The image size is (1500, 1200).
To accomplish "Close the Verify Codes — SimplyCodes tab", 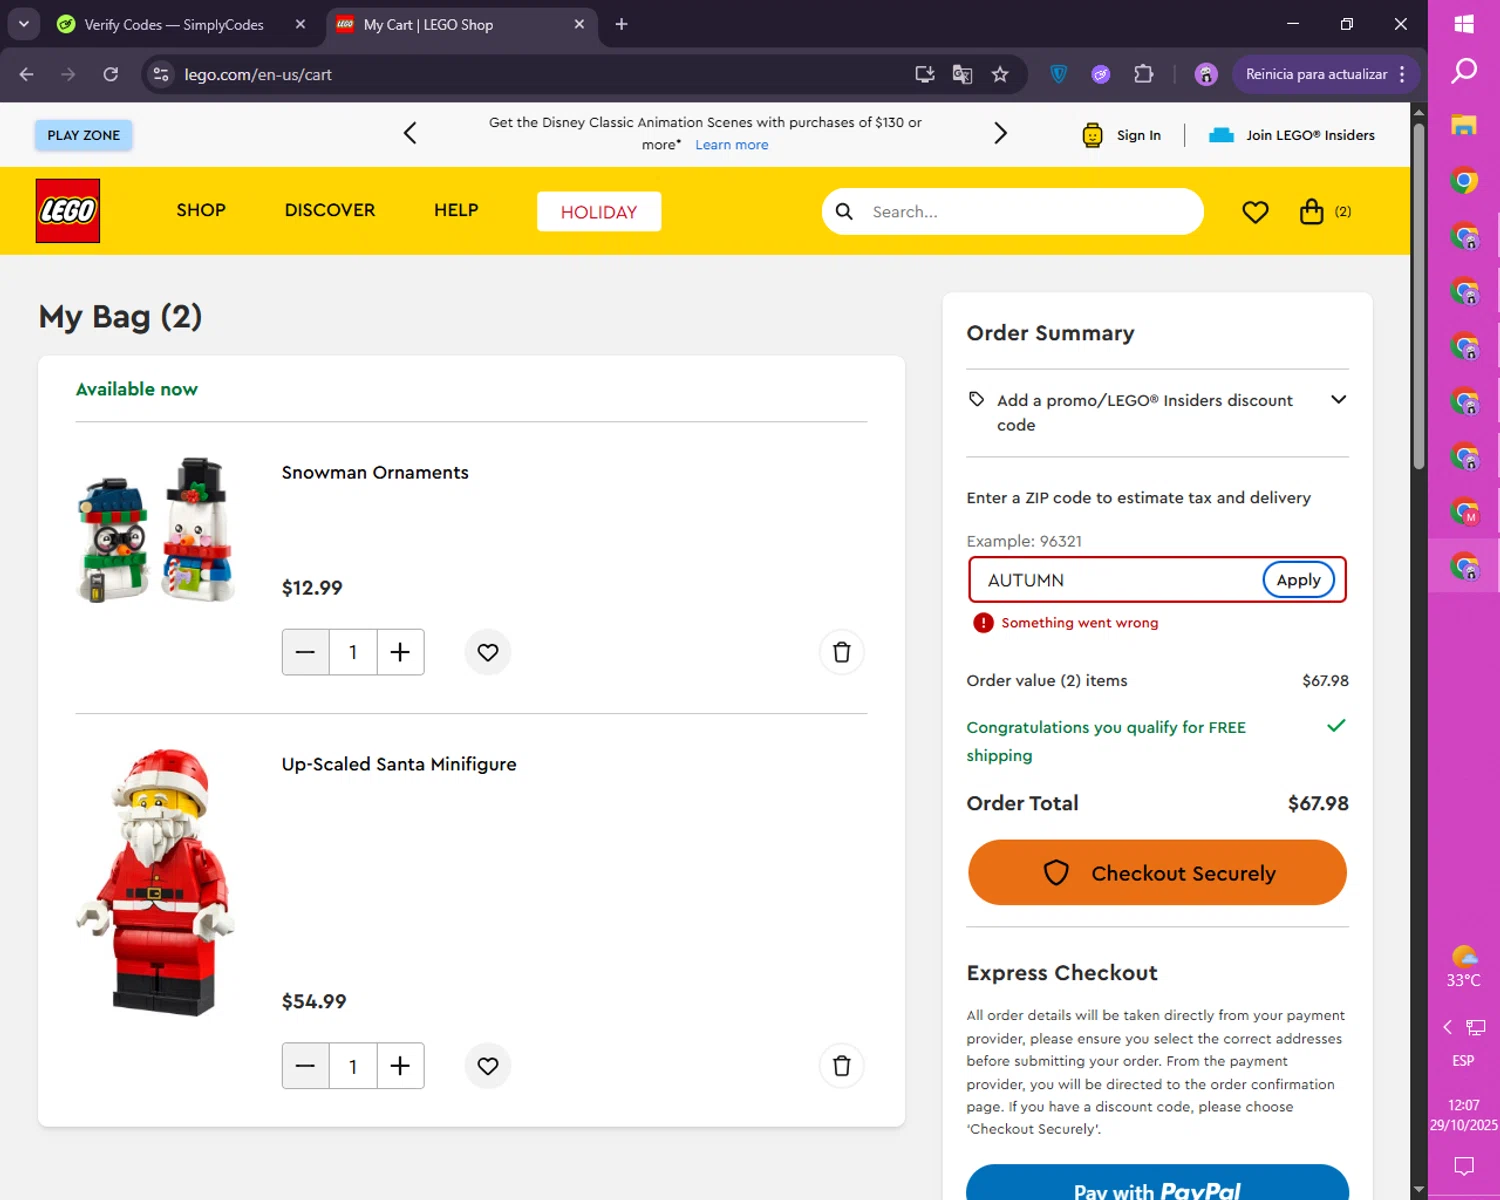I will point(300,24).
